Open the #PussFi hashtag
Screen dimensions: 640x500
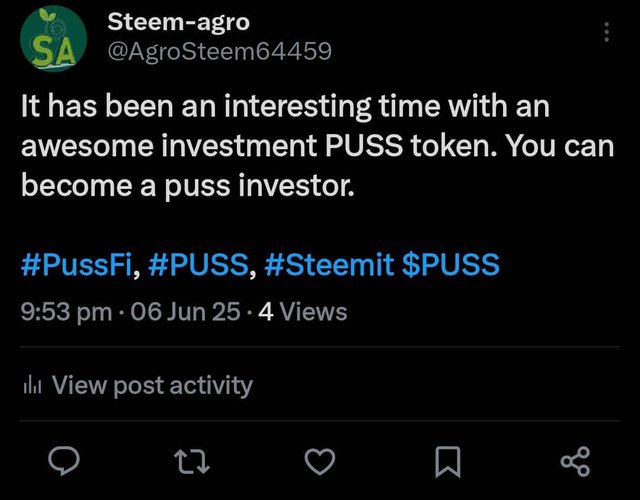click(x=77, y=264)
